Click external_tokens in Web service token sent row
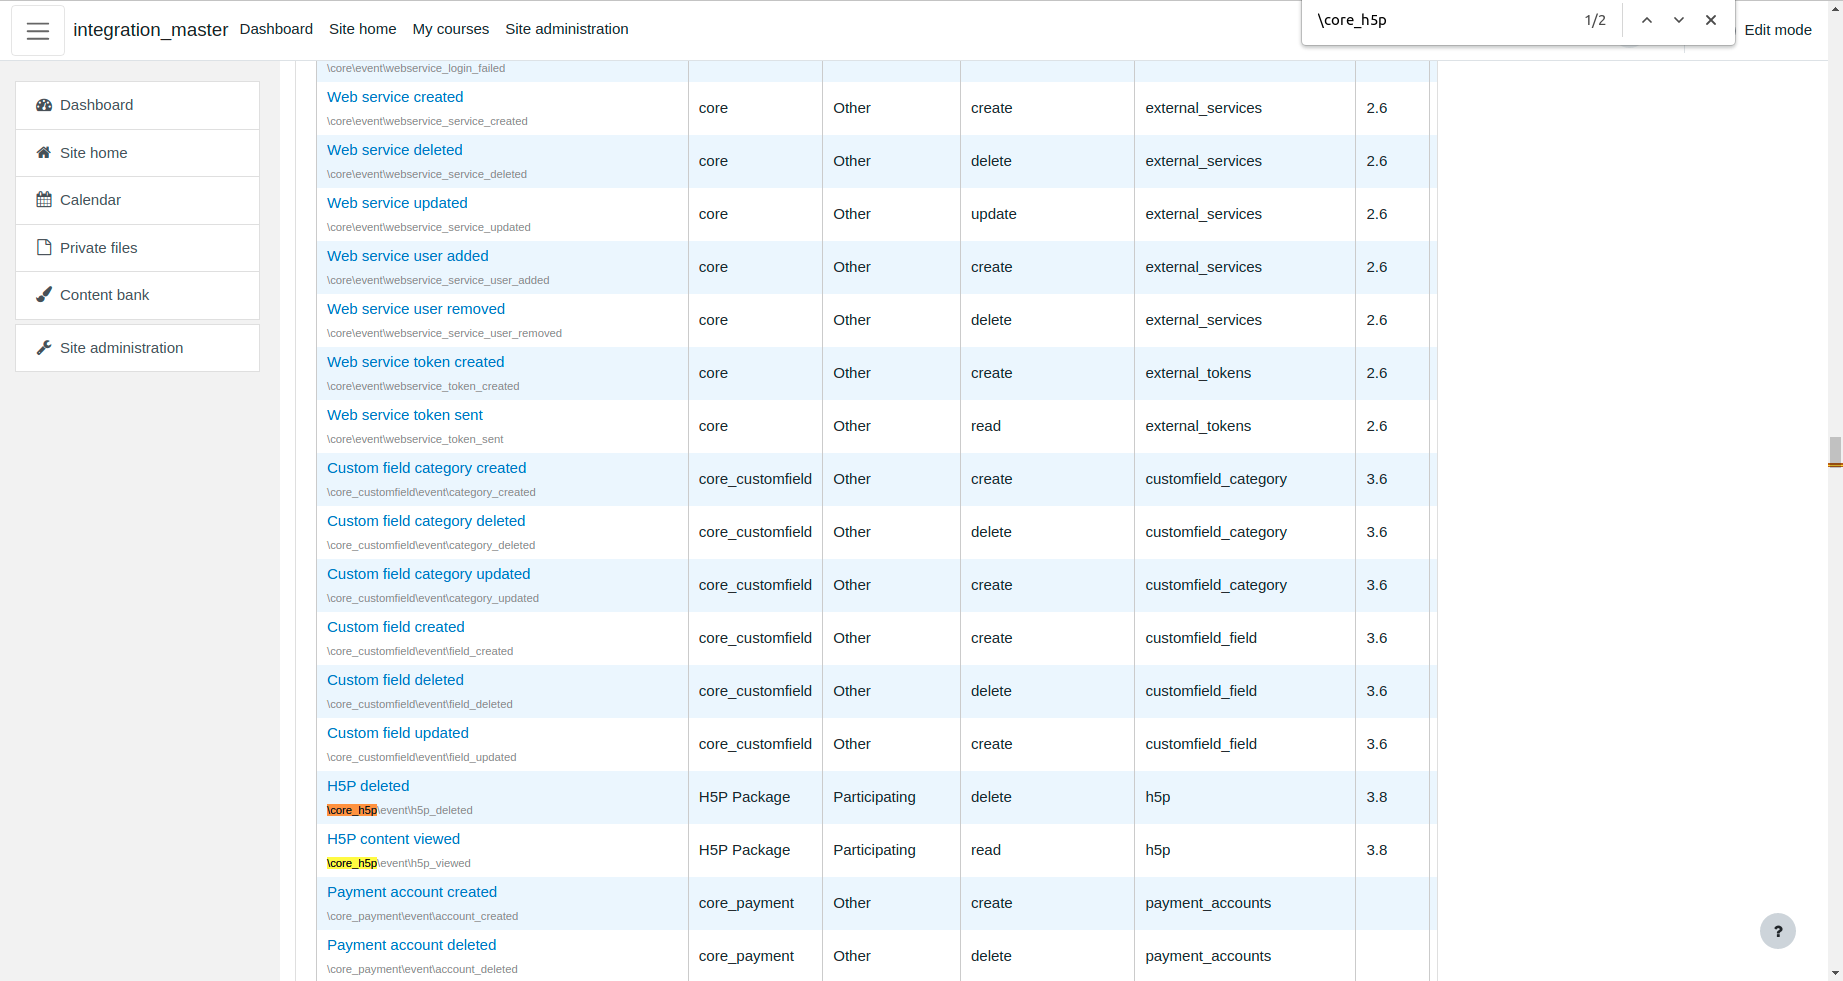 point(1199,426)
